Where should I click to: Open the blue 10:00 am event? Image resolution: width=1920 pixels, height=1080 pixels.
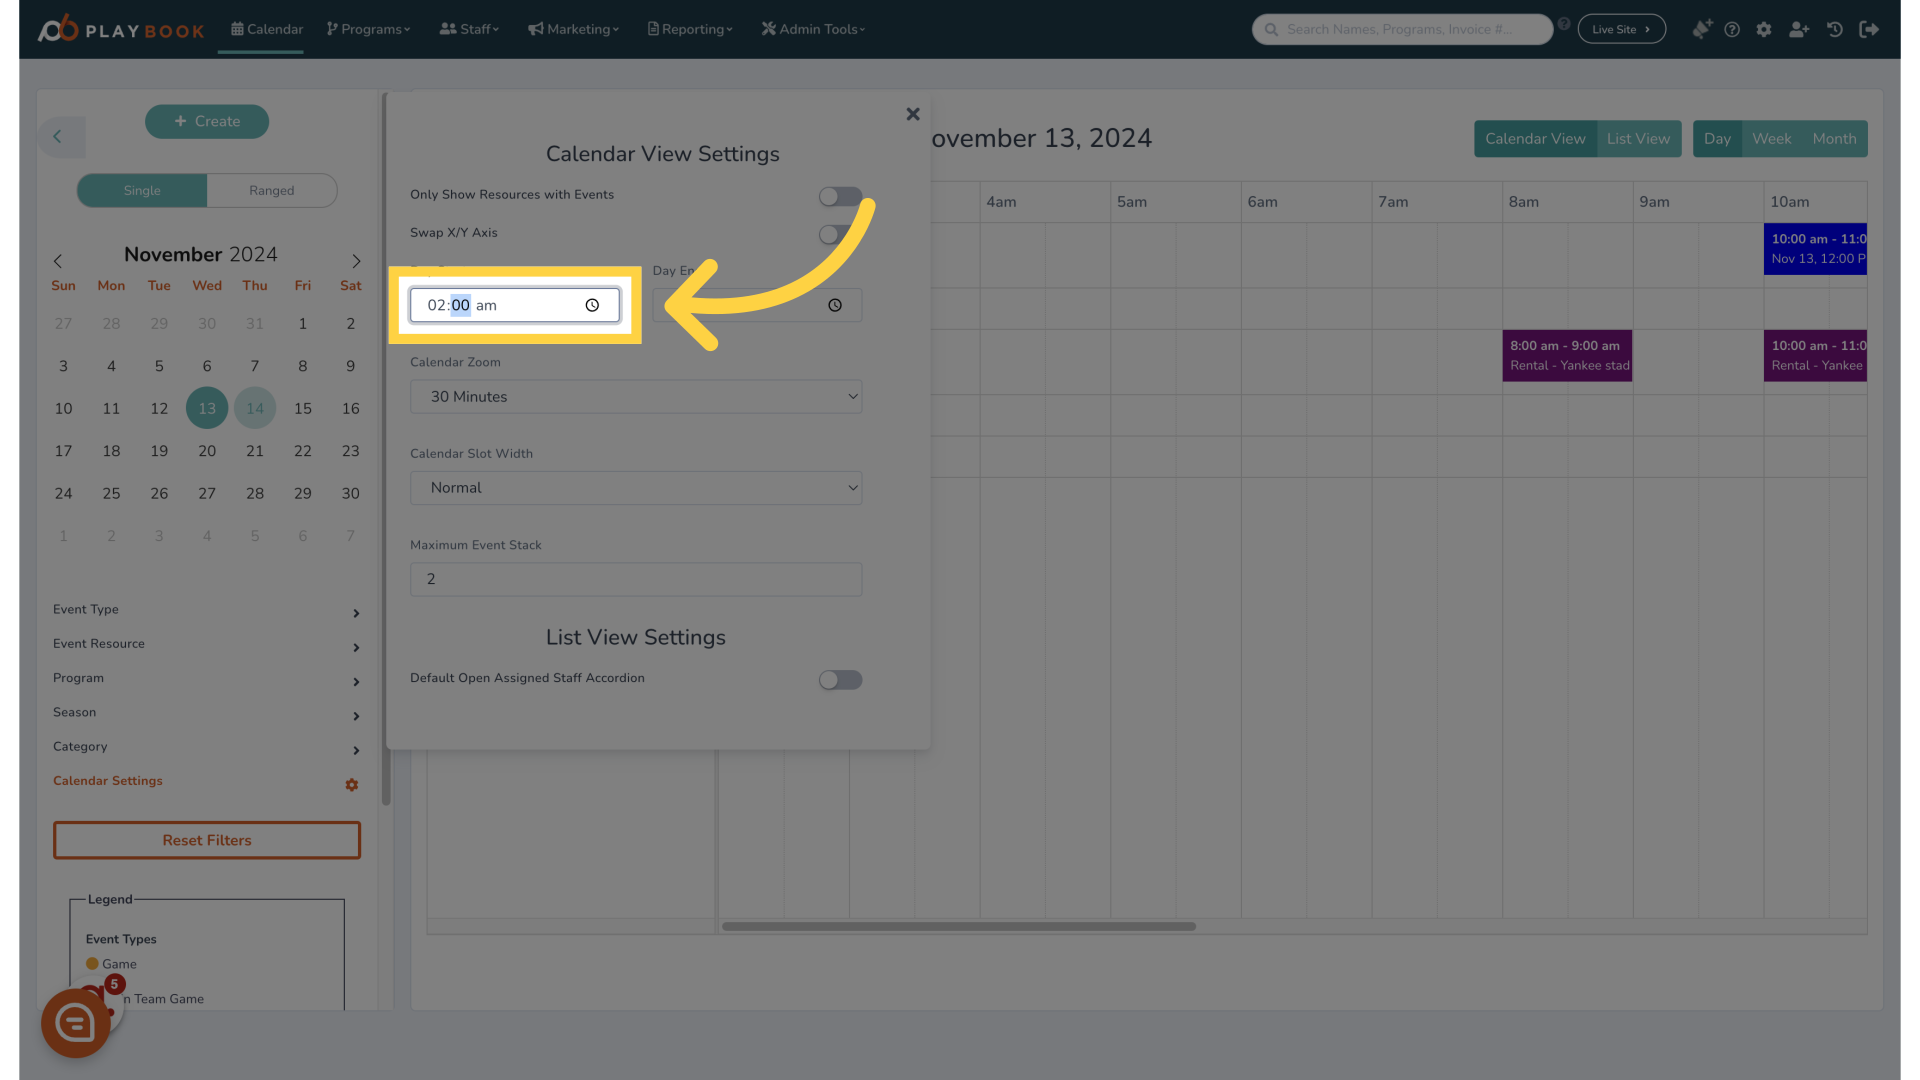point(1815,249)
